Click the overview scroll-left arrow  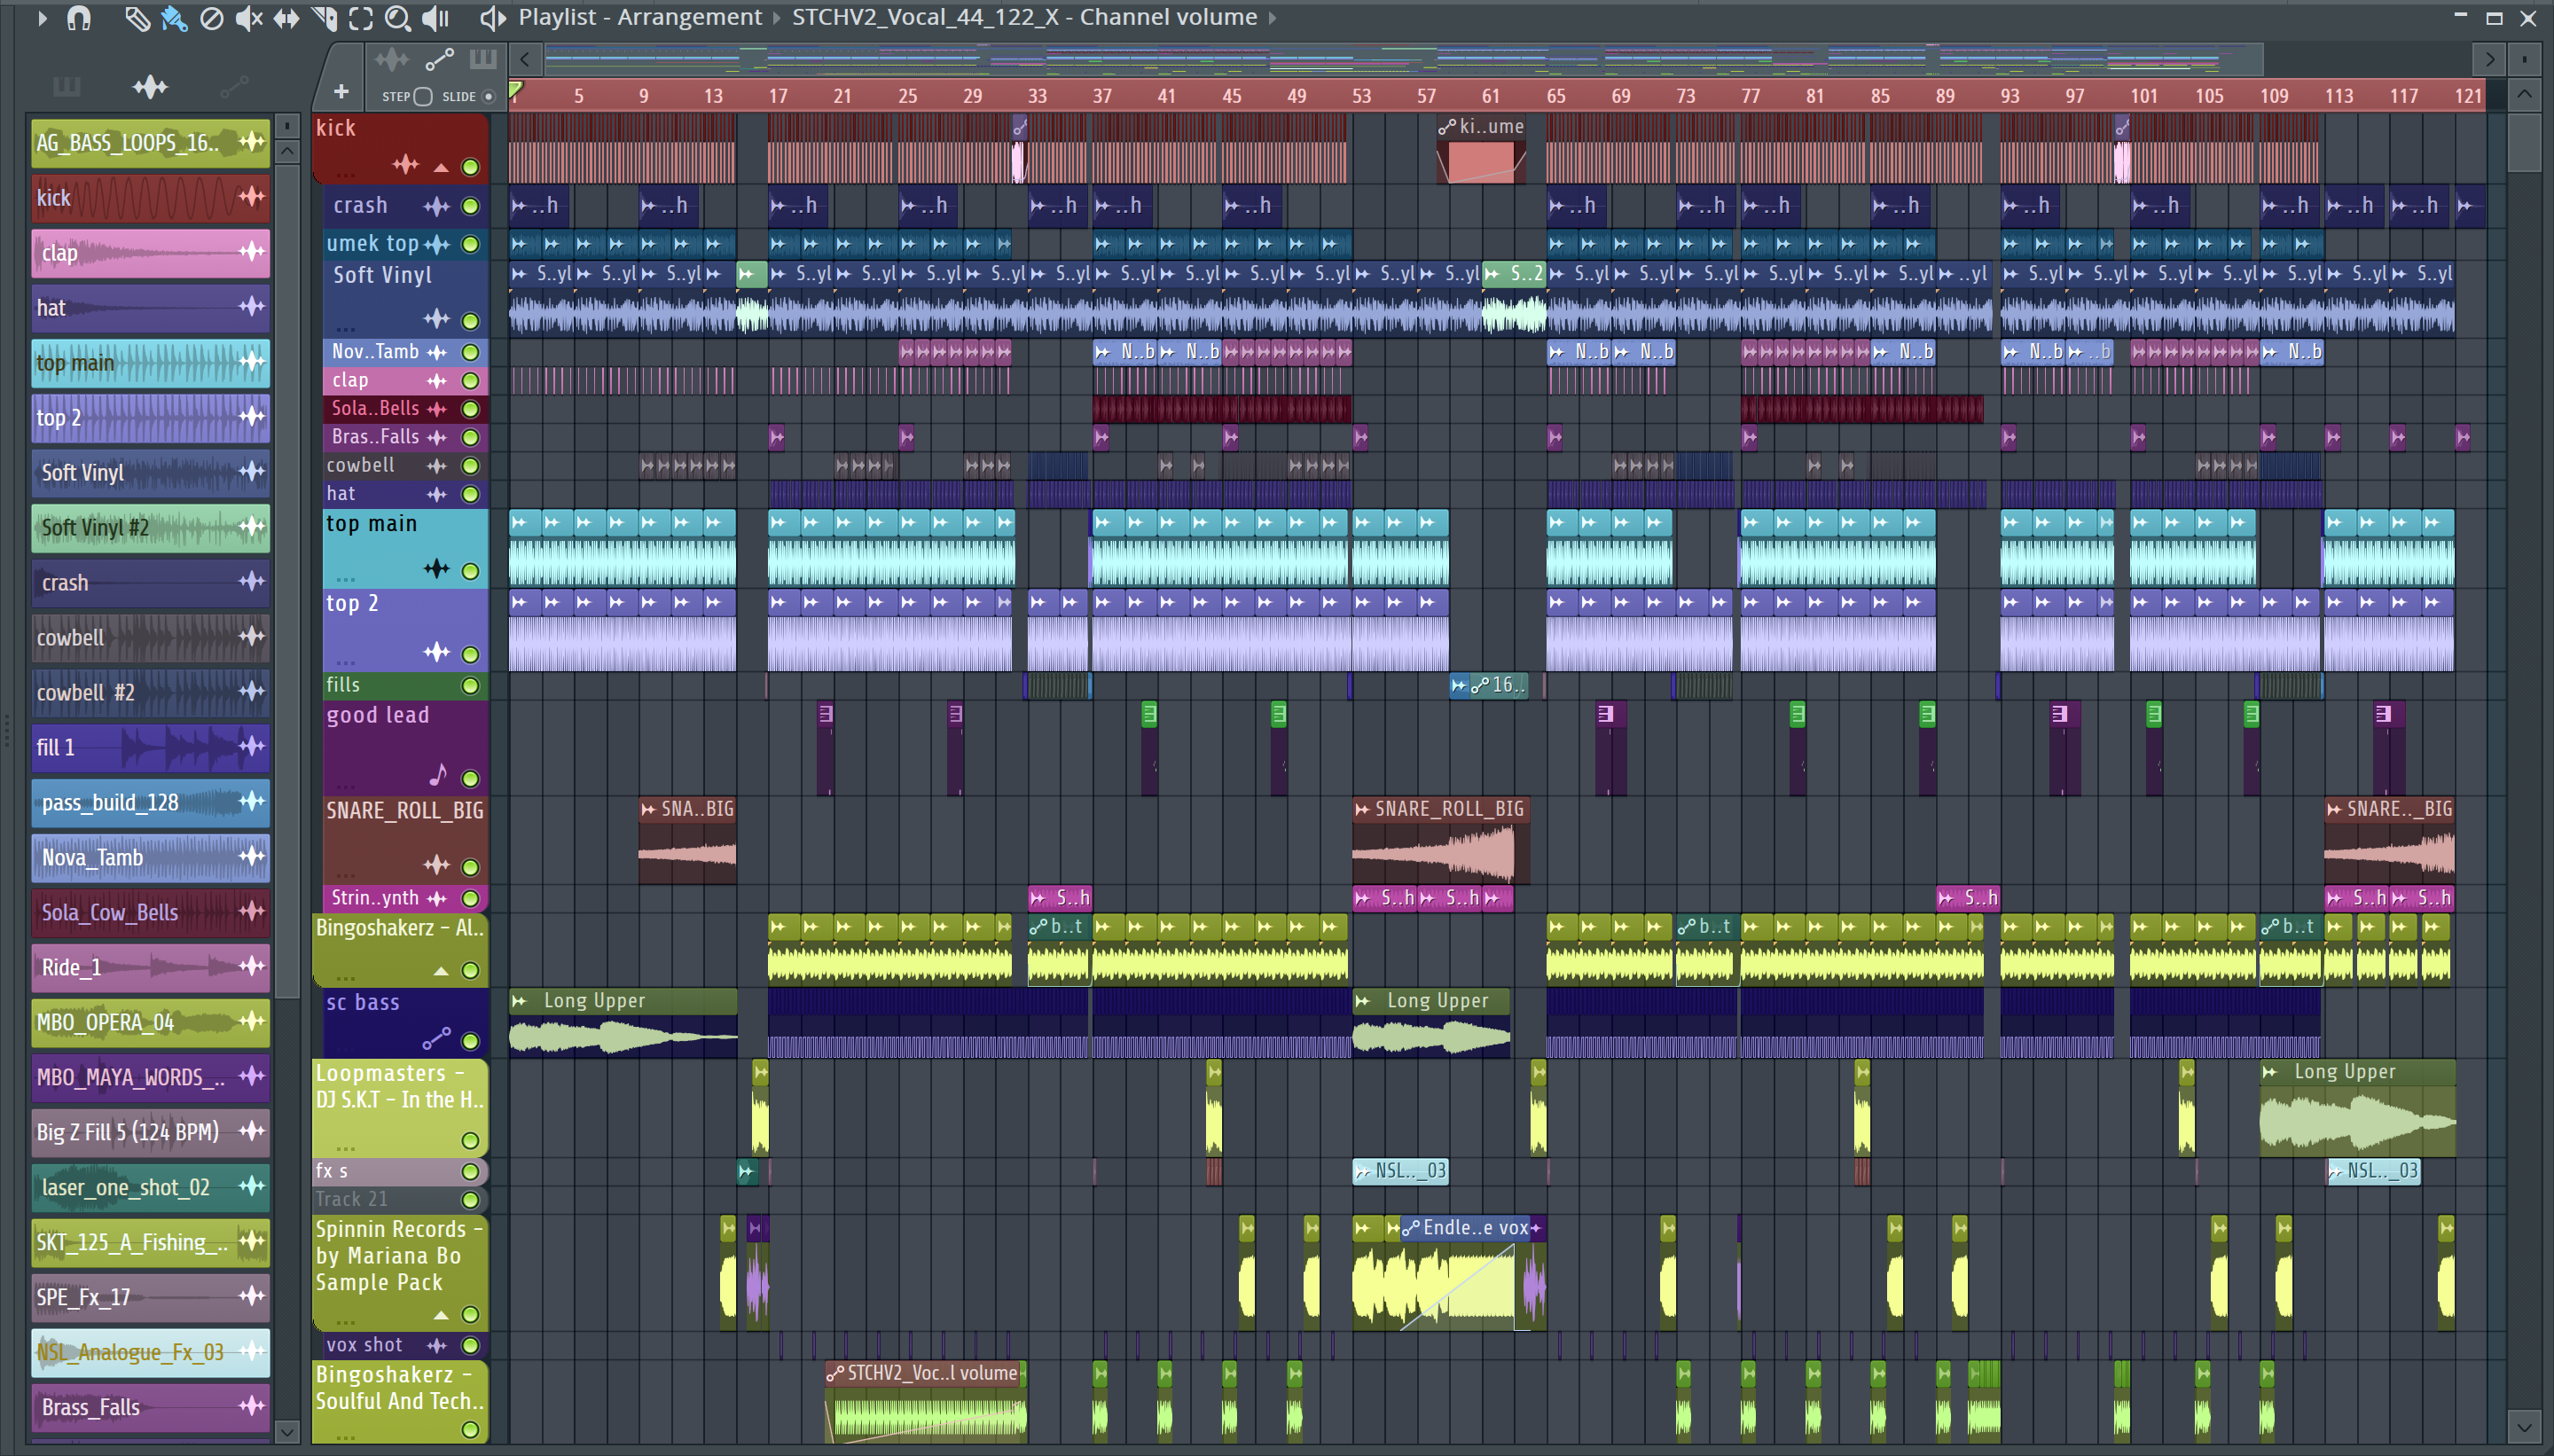point(525,60)
